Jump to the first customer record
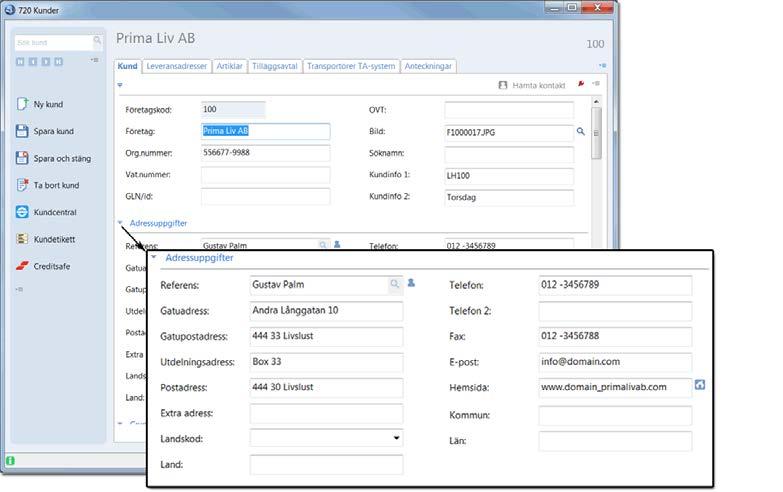 20,61
